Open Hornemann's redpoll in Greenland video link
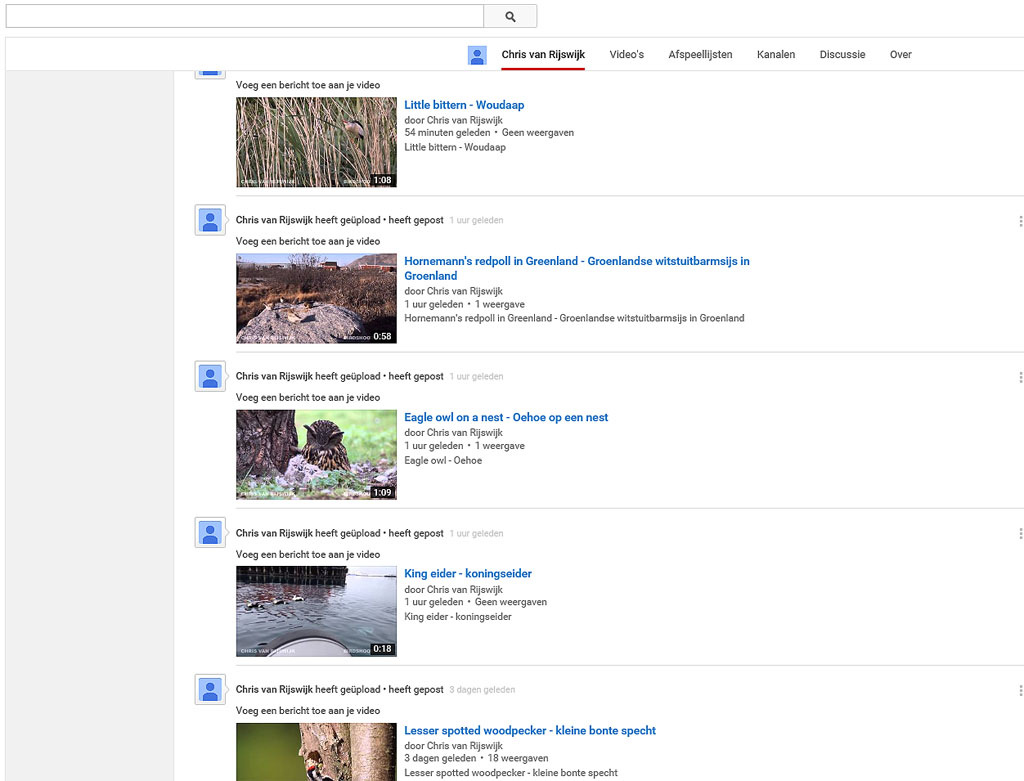 (577, 268)
